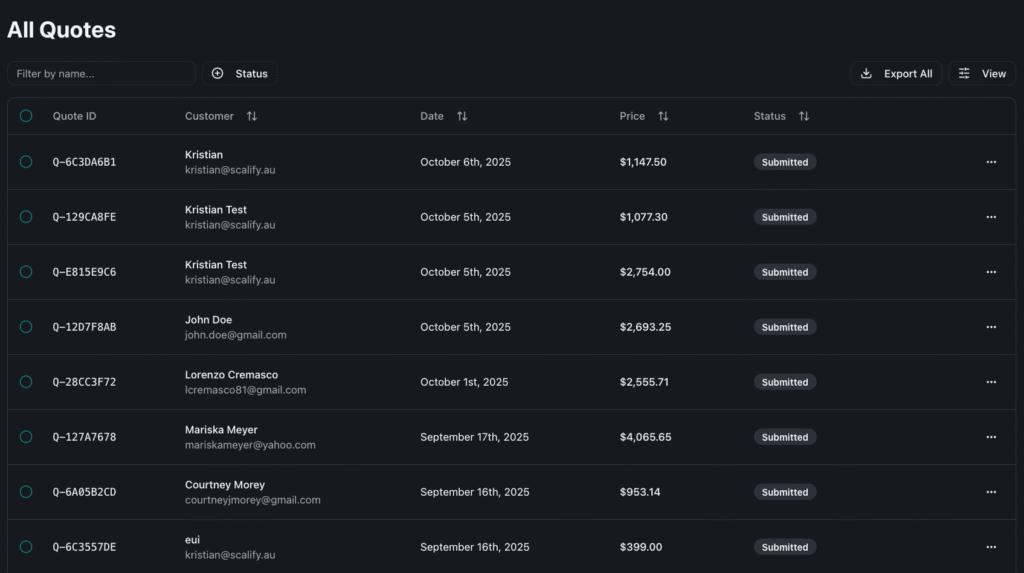Click the Filter by name input field
The image size is (1024, 573).
(102, 74)
